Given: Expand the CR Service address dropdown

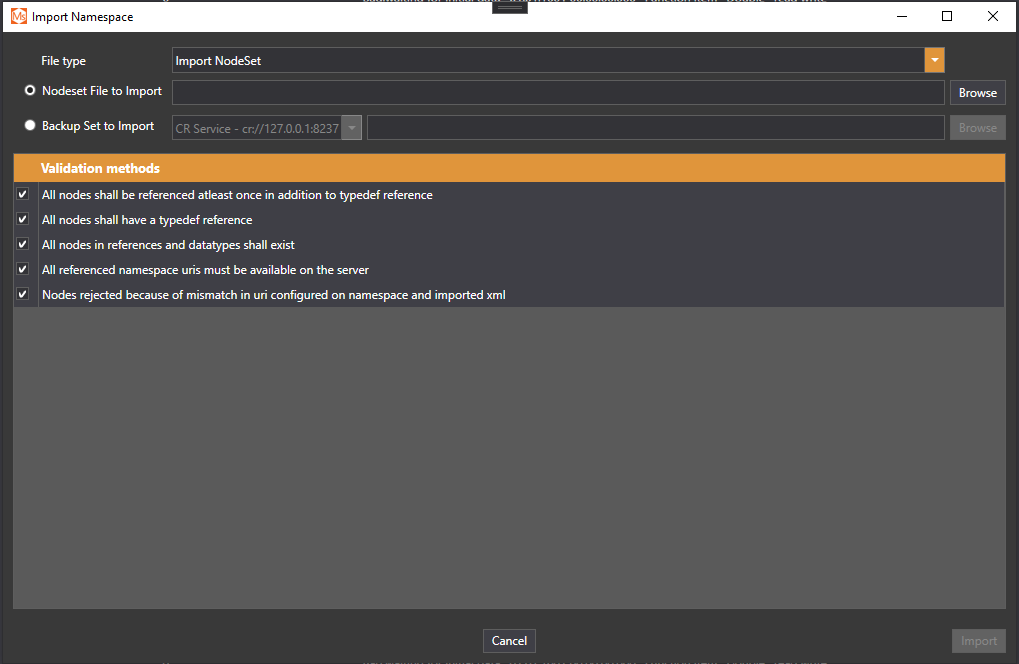Looking at the screenshot, I should tap(352, 128).
